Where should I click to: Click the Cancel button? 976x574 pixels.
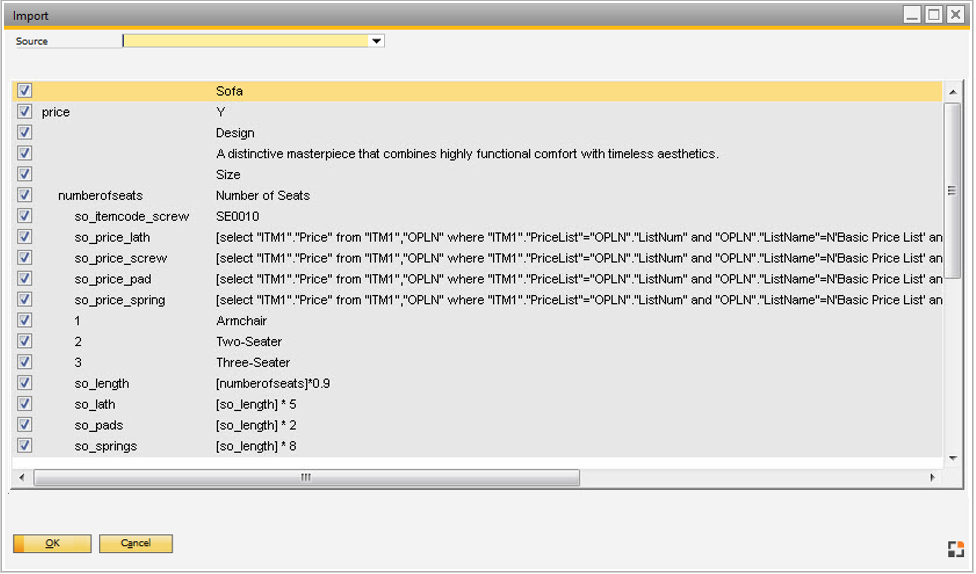tap(136, 544)
